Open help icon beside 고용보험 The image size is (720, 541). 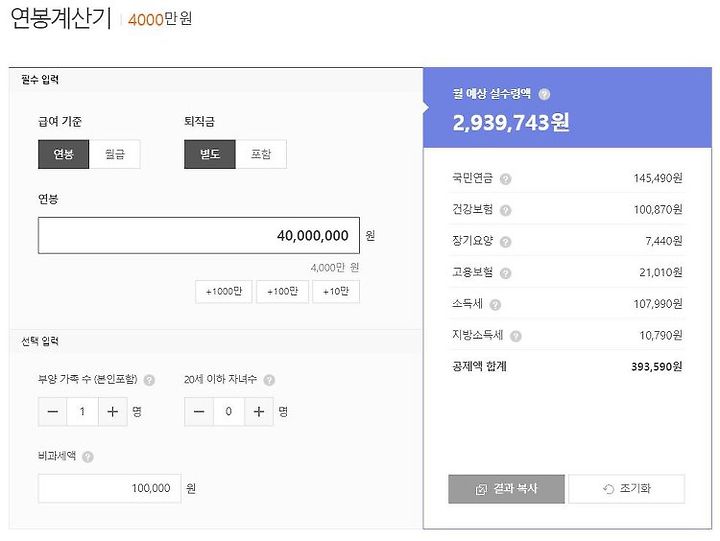[x=506, y=274]
